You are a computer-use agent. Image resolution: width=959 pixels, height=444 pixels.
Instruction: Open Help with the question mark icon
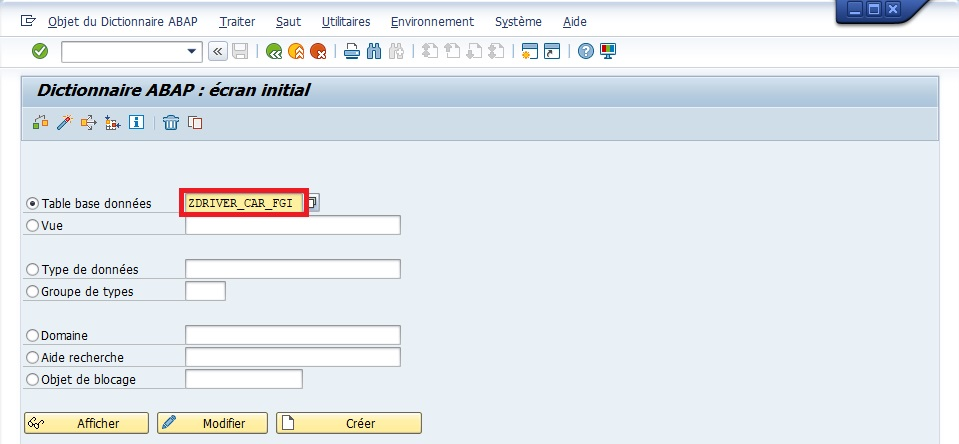tap(586, 51)
